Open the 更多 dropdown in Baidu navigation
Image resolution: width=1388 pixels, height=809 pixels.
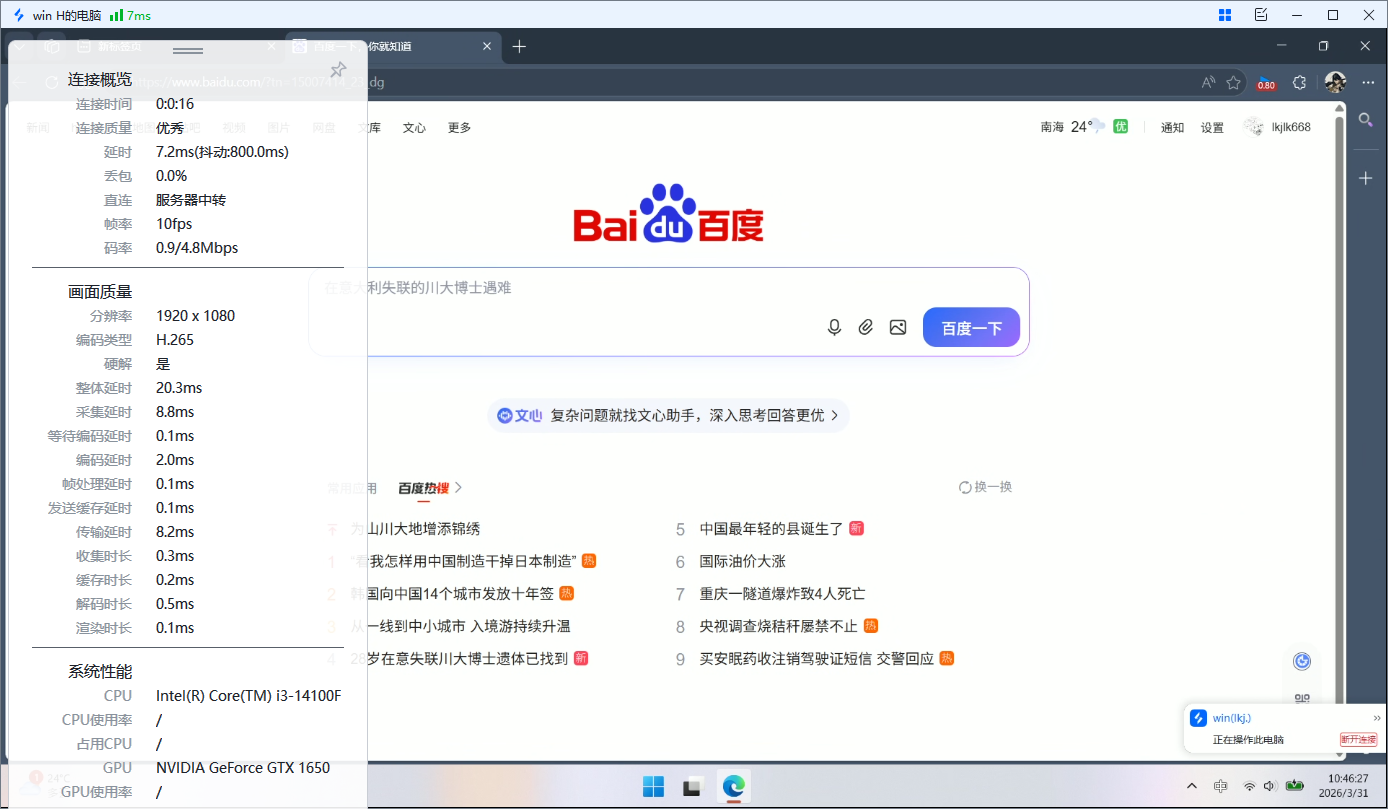[x=459, y=127]
